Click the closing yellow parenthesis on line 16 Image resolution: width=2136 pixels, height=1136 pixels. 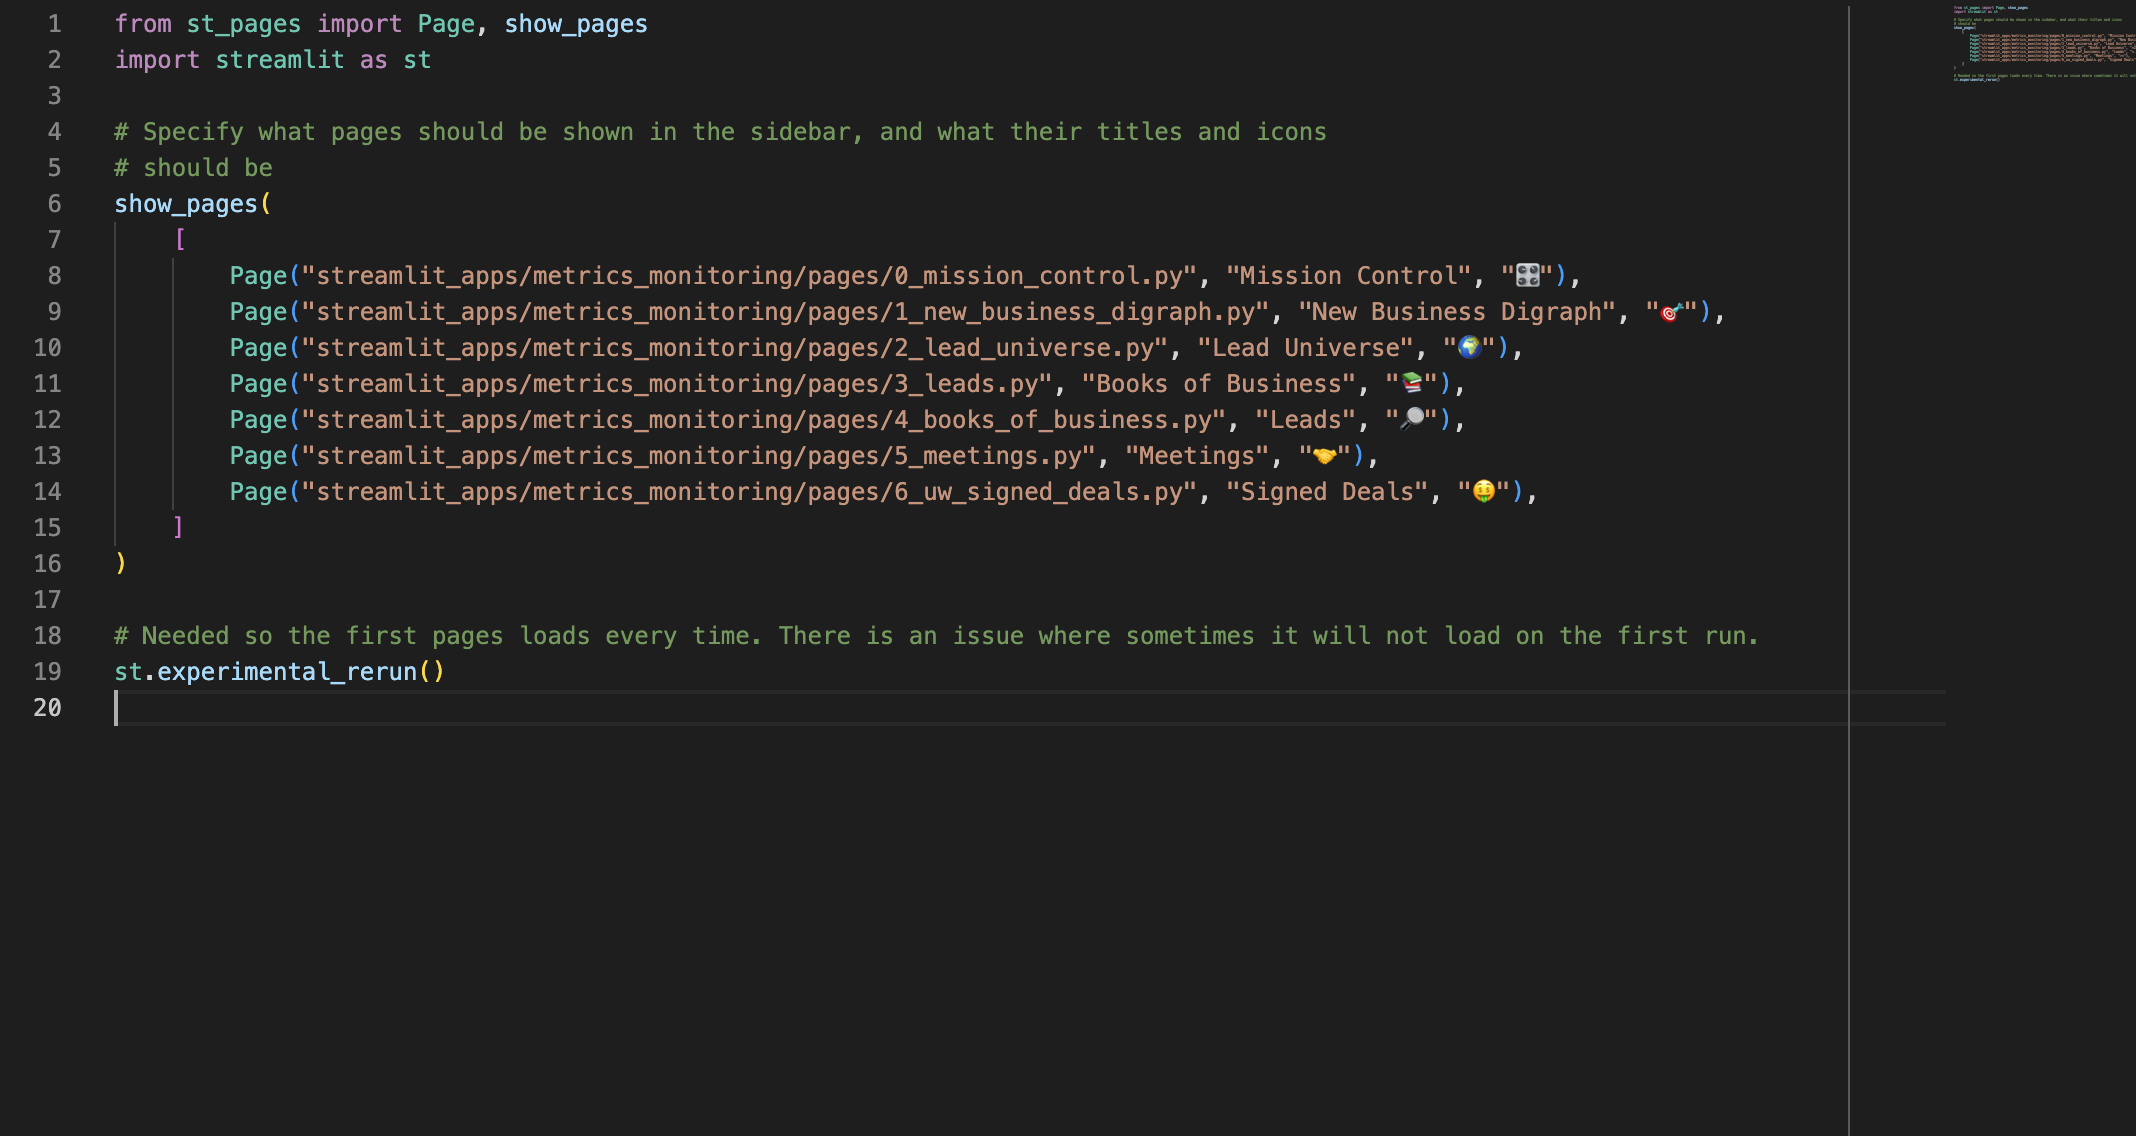pyautogui.click(x=121, y=563)
